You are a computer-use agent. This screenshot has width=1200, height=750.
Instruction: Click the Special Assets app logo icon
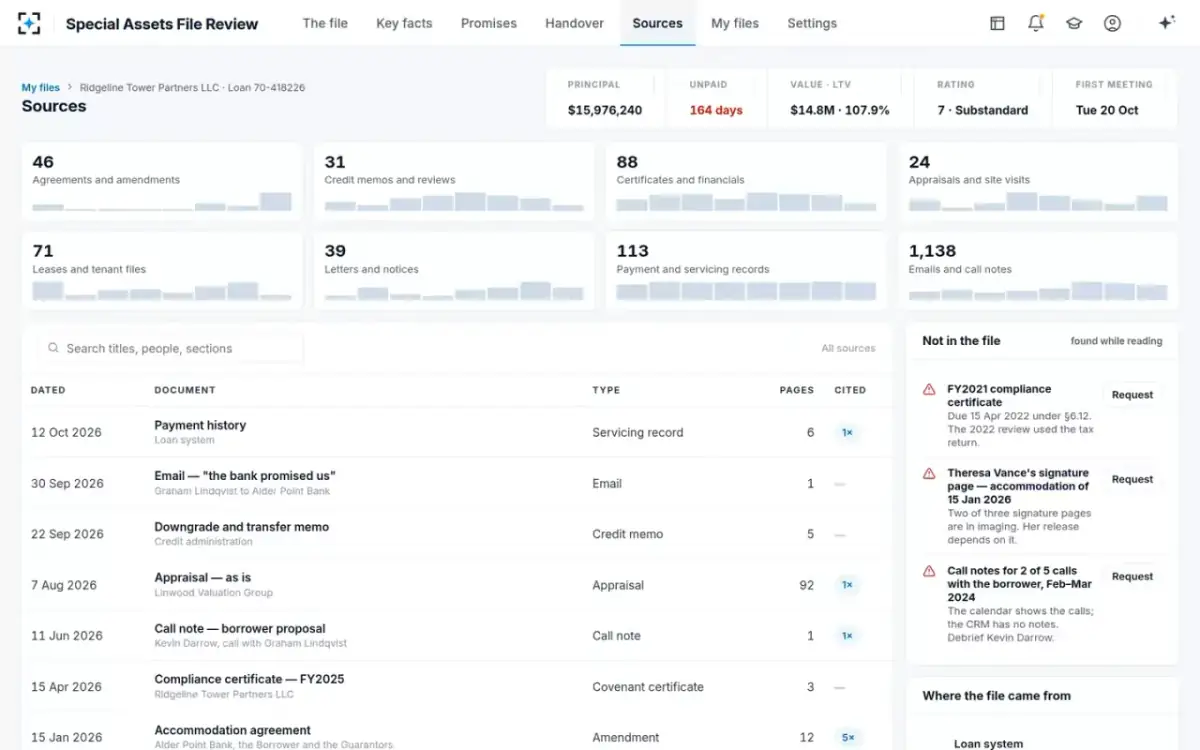coord(30,24)
